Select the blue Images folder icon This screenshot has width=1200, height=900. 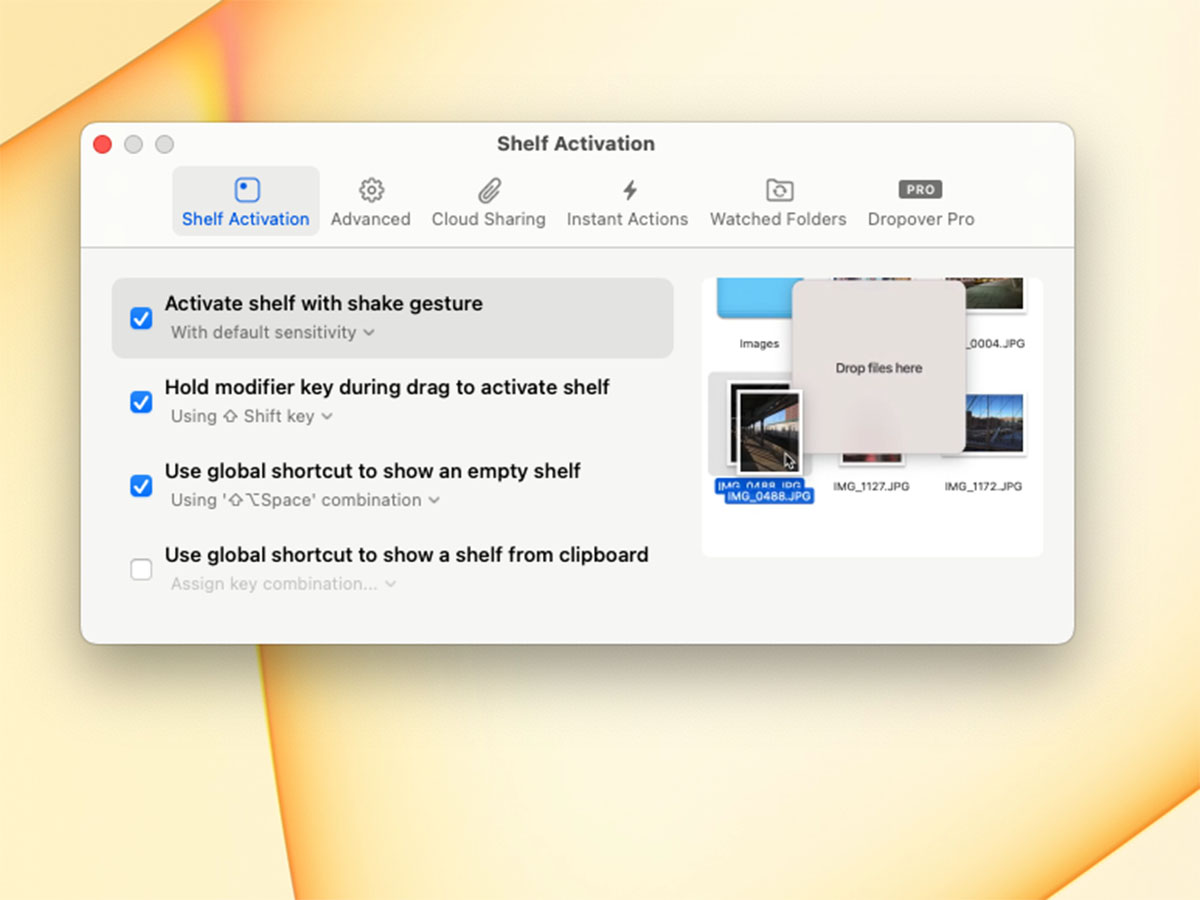pos(760,298)
